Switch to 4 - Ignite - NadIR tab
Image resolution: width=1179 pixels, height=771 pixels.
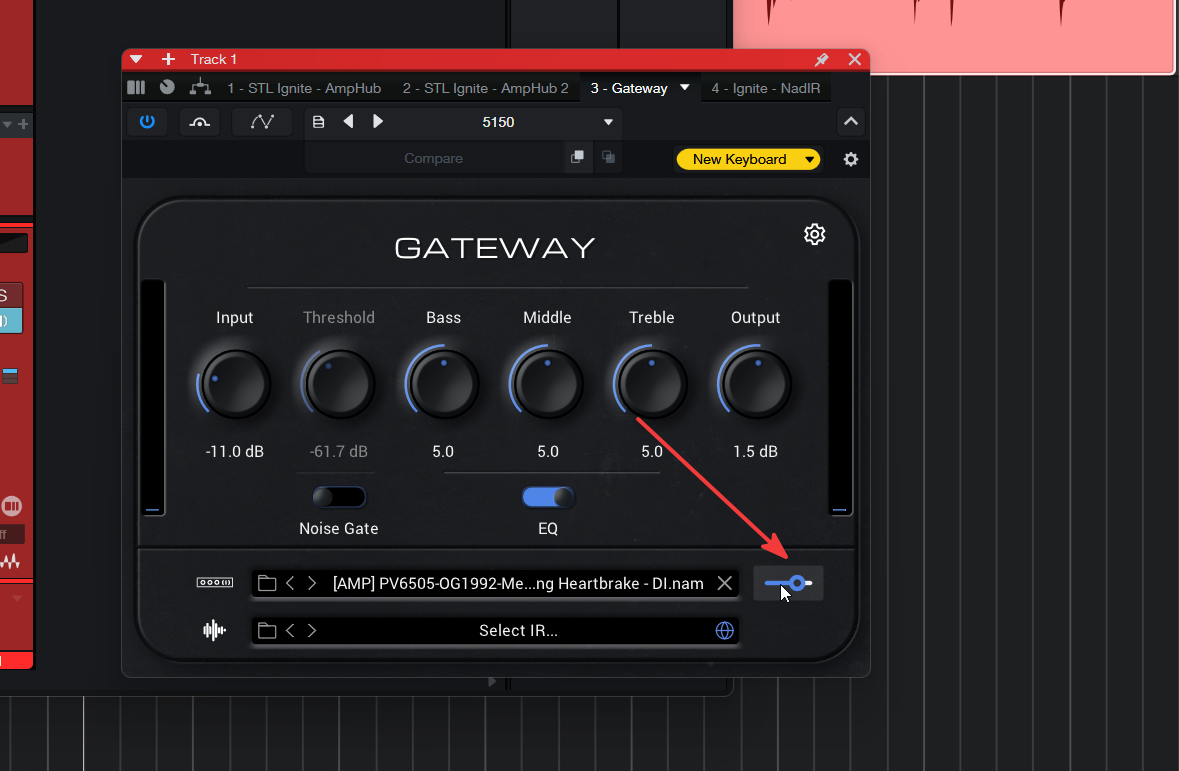pos(765,88)
